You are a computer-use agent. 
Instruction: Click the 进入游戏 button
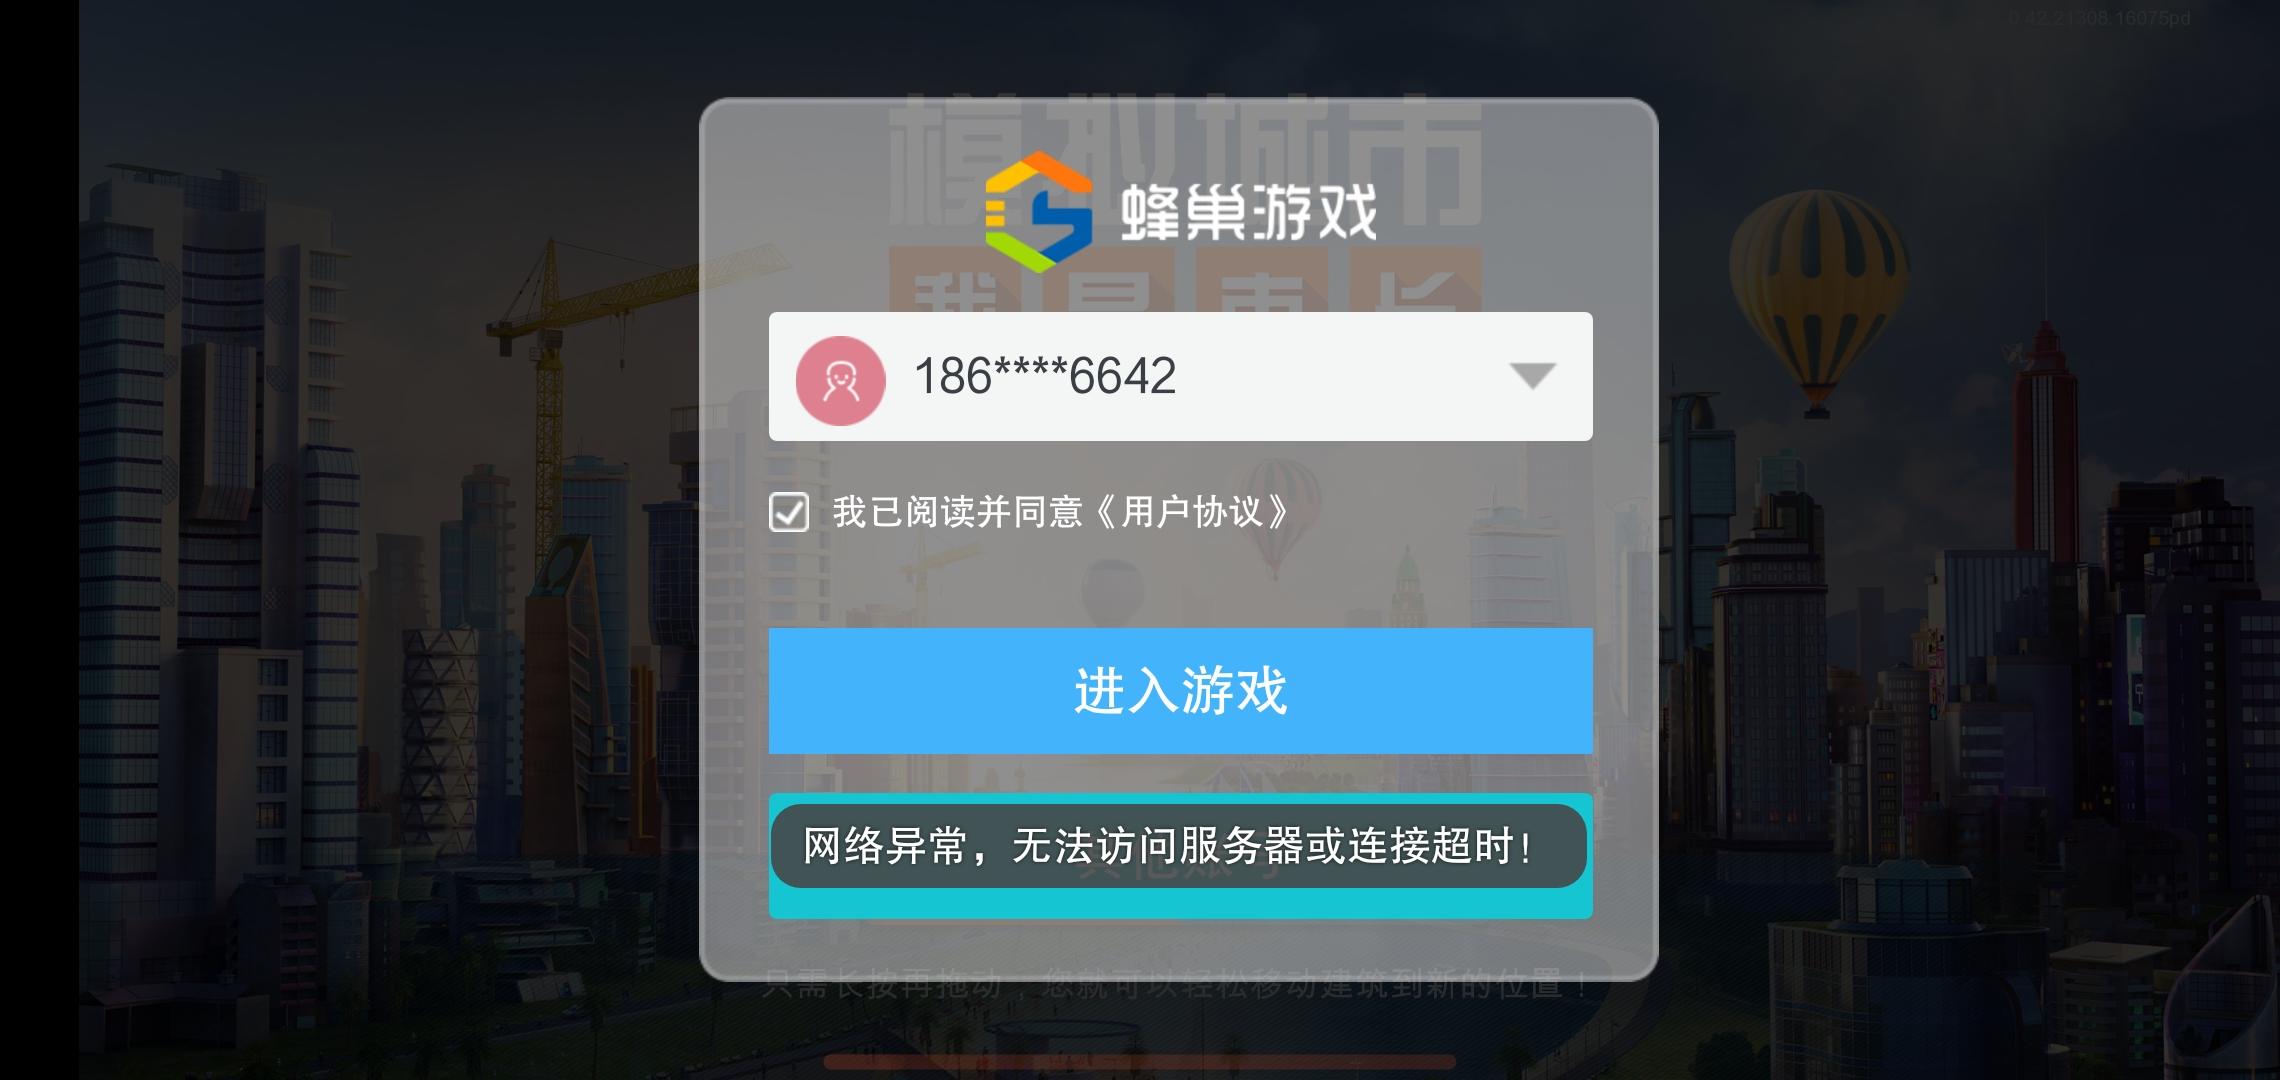(x=1180, y=691)
